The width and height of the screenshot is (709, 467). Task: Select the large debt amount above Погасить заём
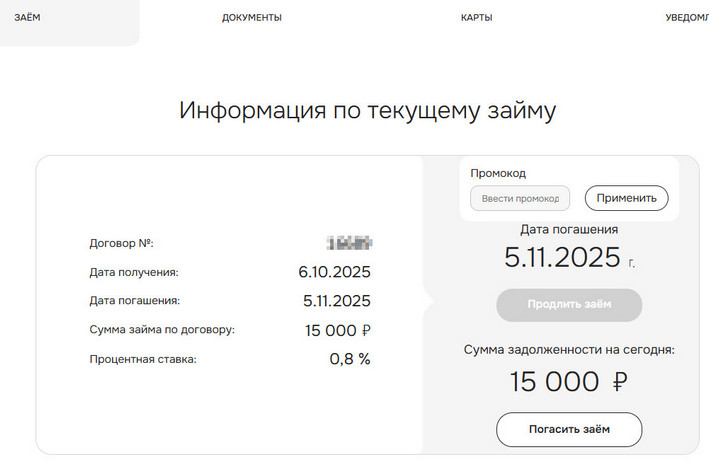(568, 382)
